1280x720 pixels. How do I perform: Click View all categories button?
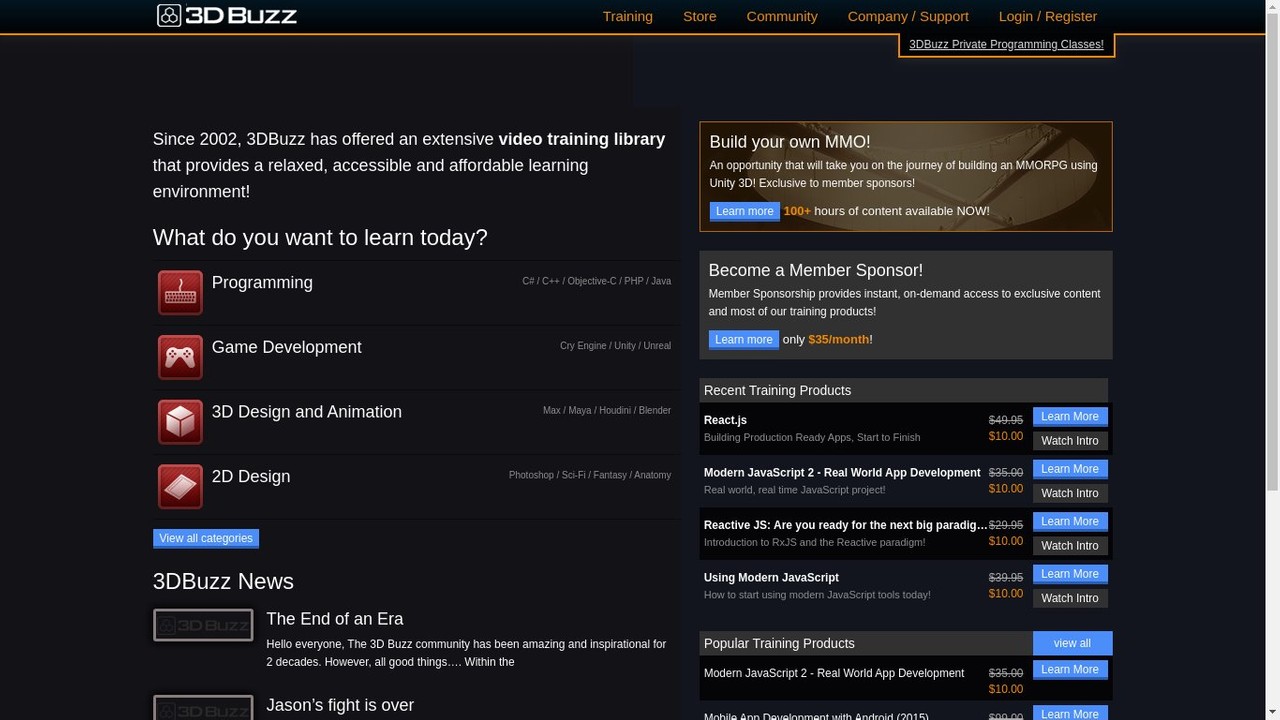206,538
